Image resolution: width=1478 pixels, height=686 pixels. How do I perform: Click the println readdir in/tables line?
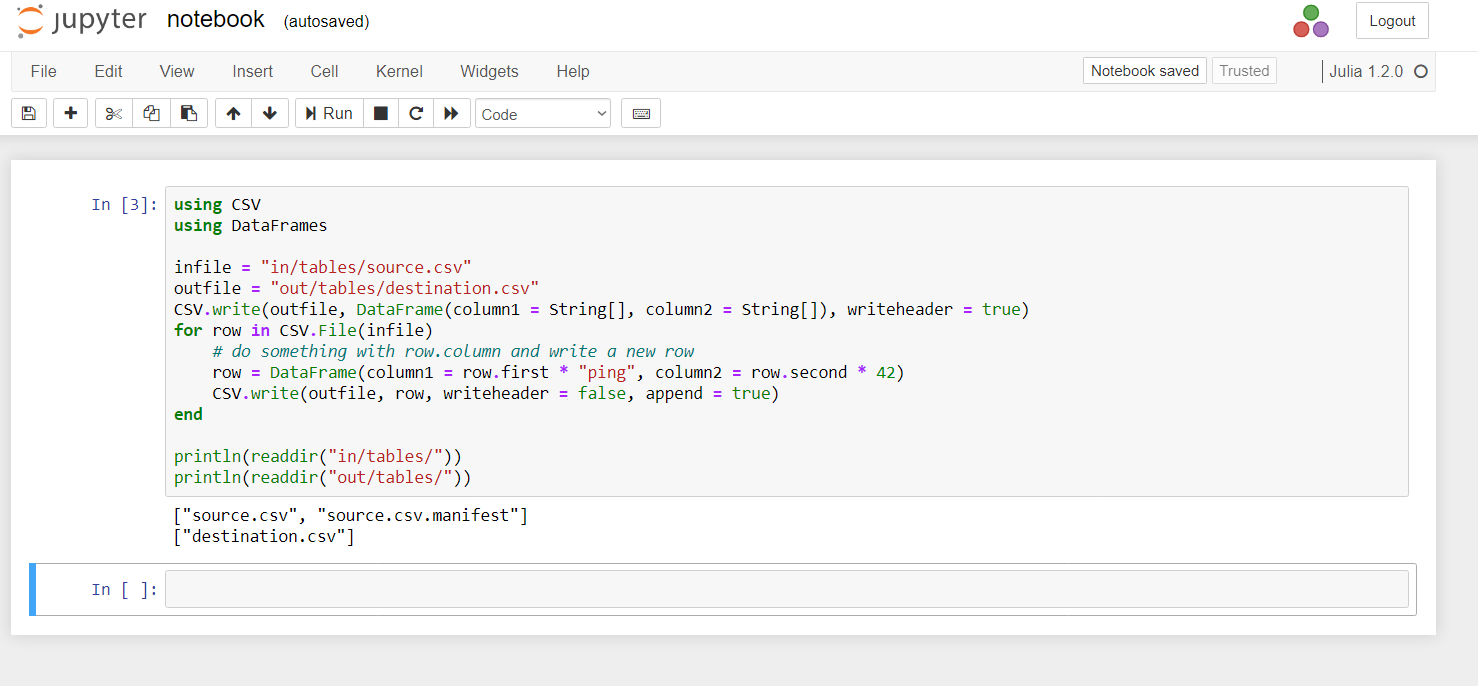point(318,456)
